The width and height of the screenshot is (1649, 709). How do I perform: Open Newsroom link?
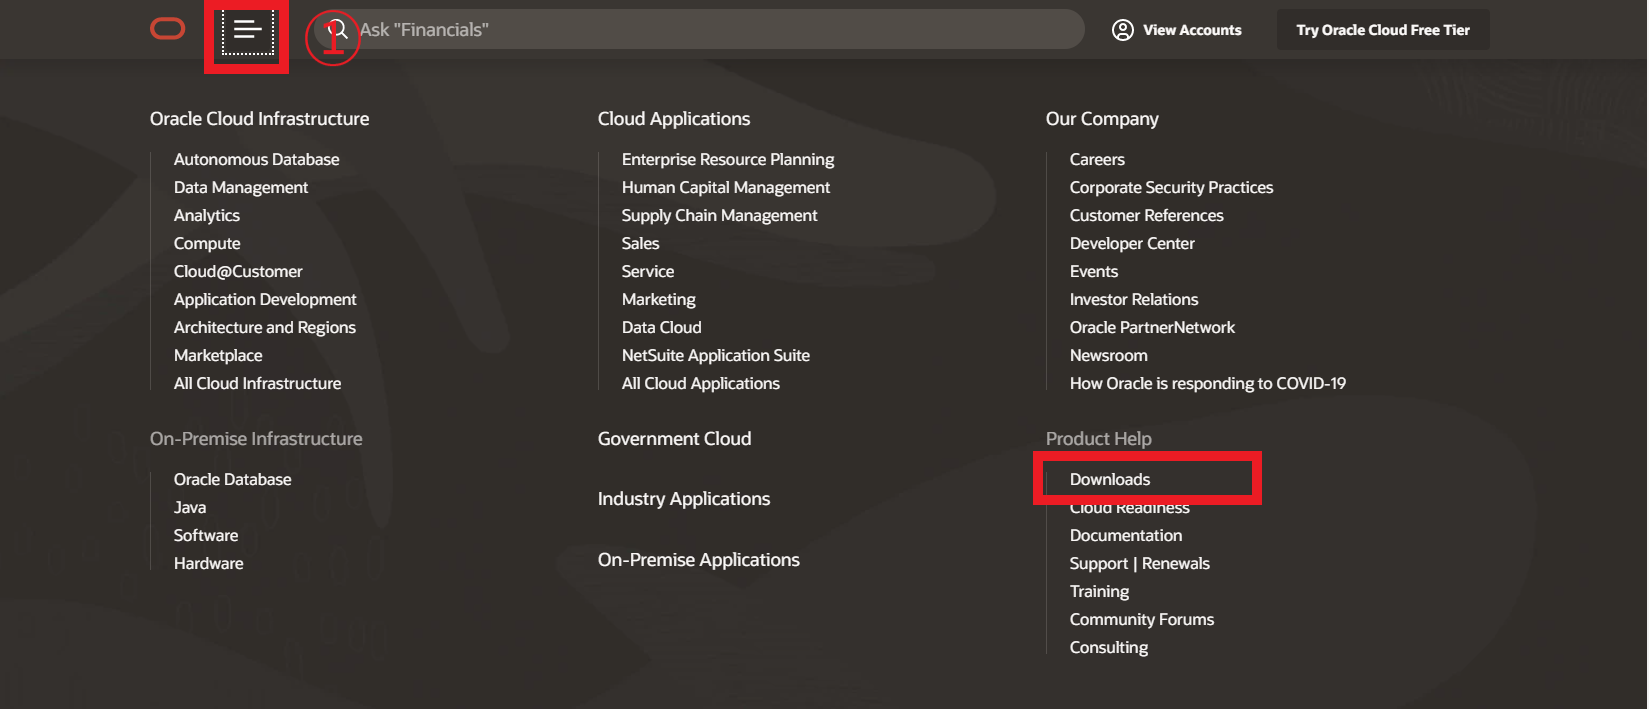[x=1109, y=355]
